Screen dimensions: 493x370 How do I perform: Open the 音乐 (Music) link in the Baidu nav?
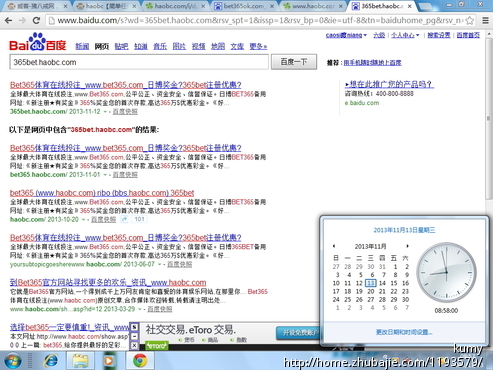tap(160, 46)
